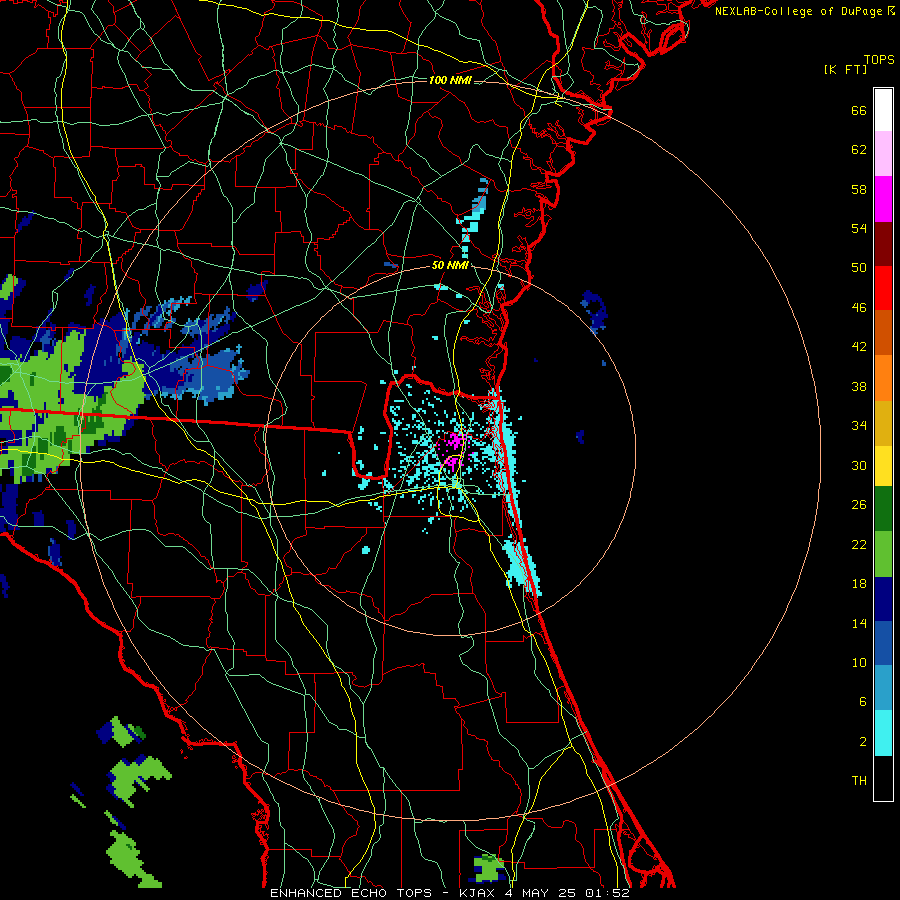Click the 01:52 timestamp text
The height and width of the screenshot is (900, 900).
[607, 893]
